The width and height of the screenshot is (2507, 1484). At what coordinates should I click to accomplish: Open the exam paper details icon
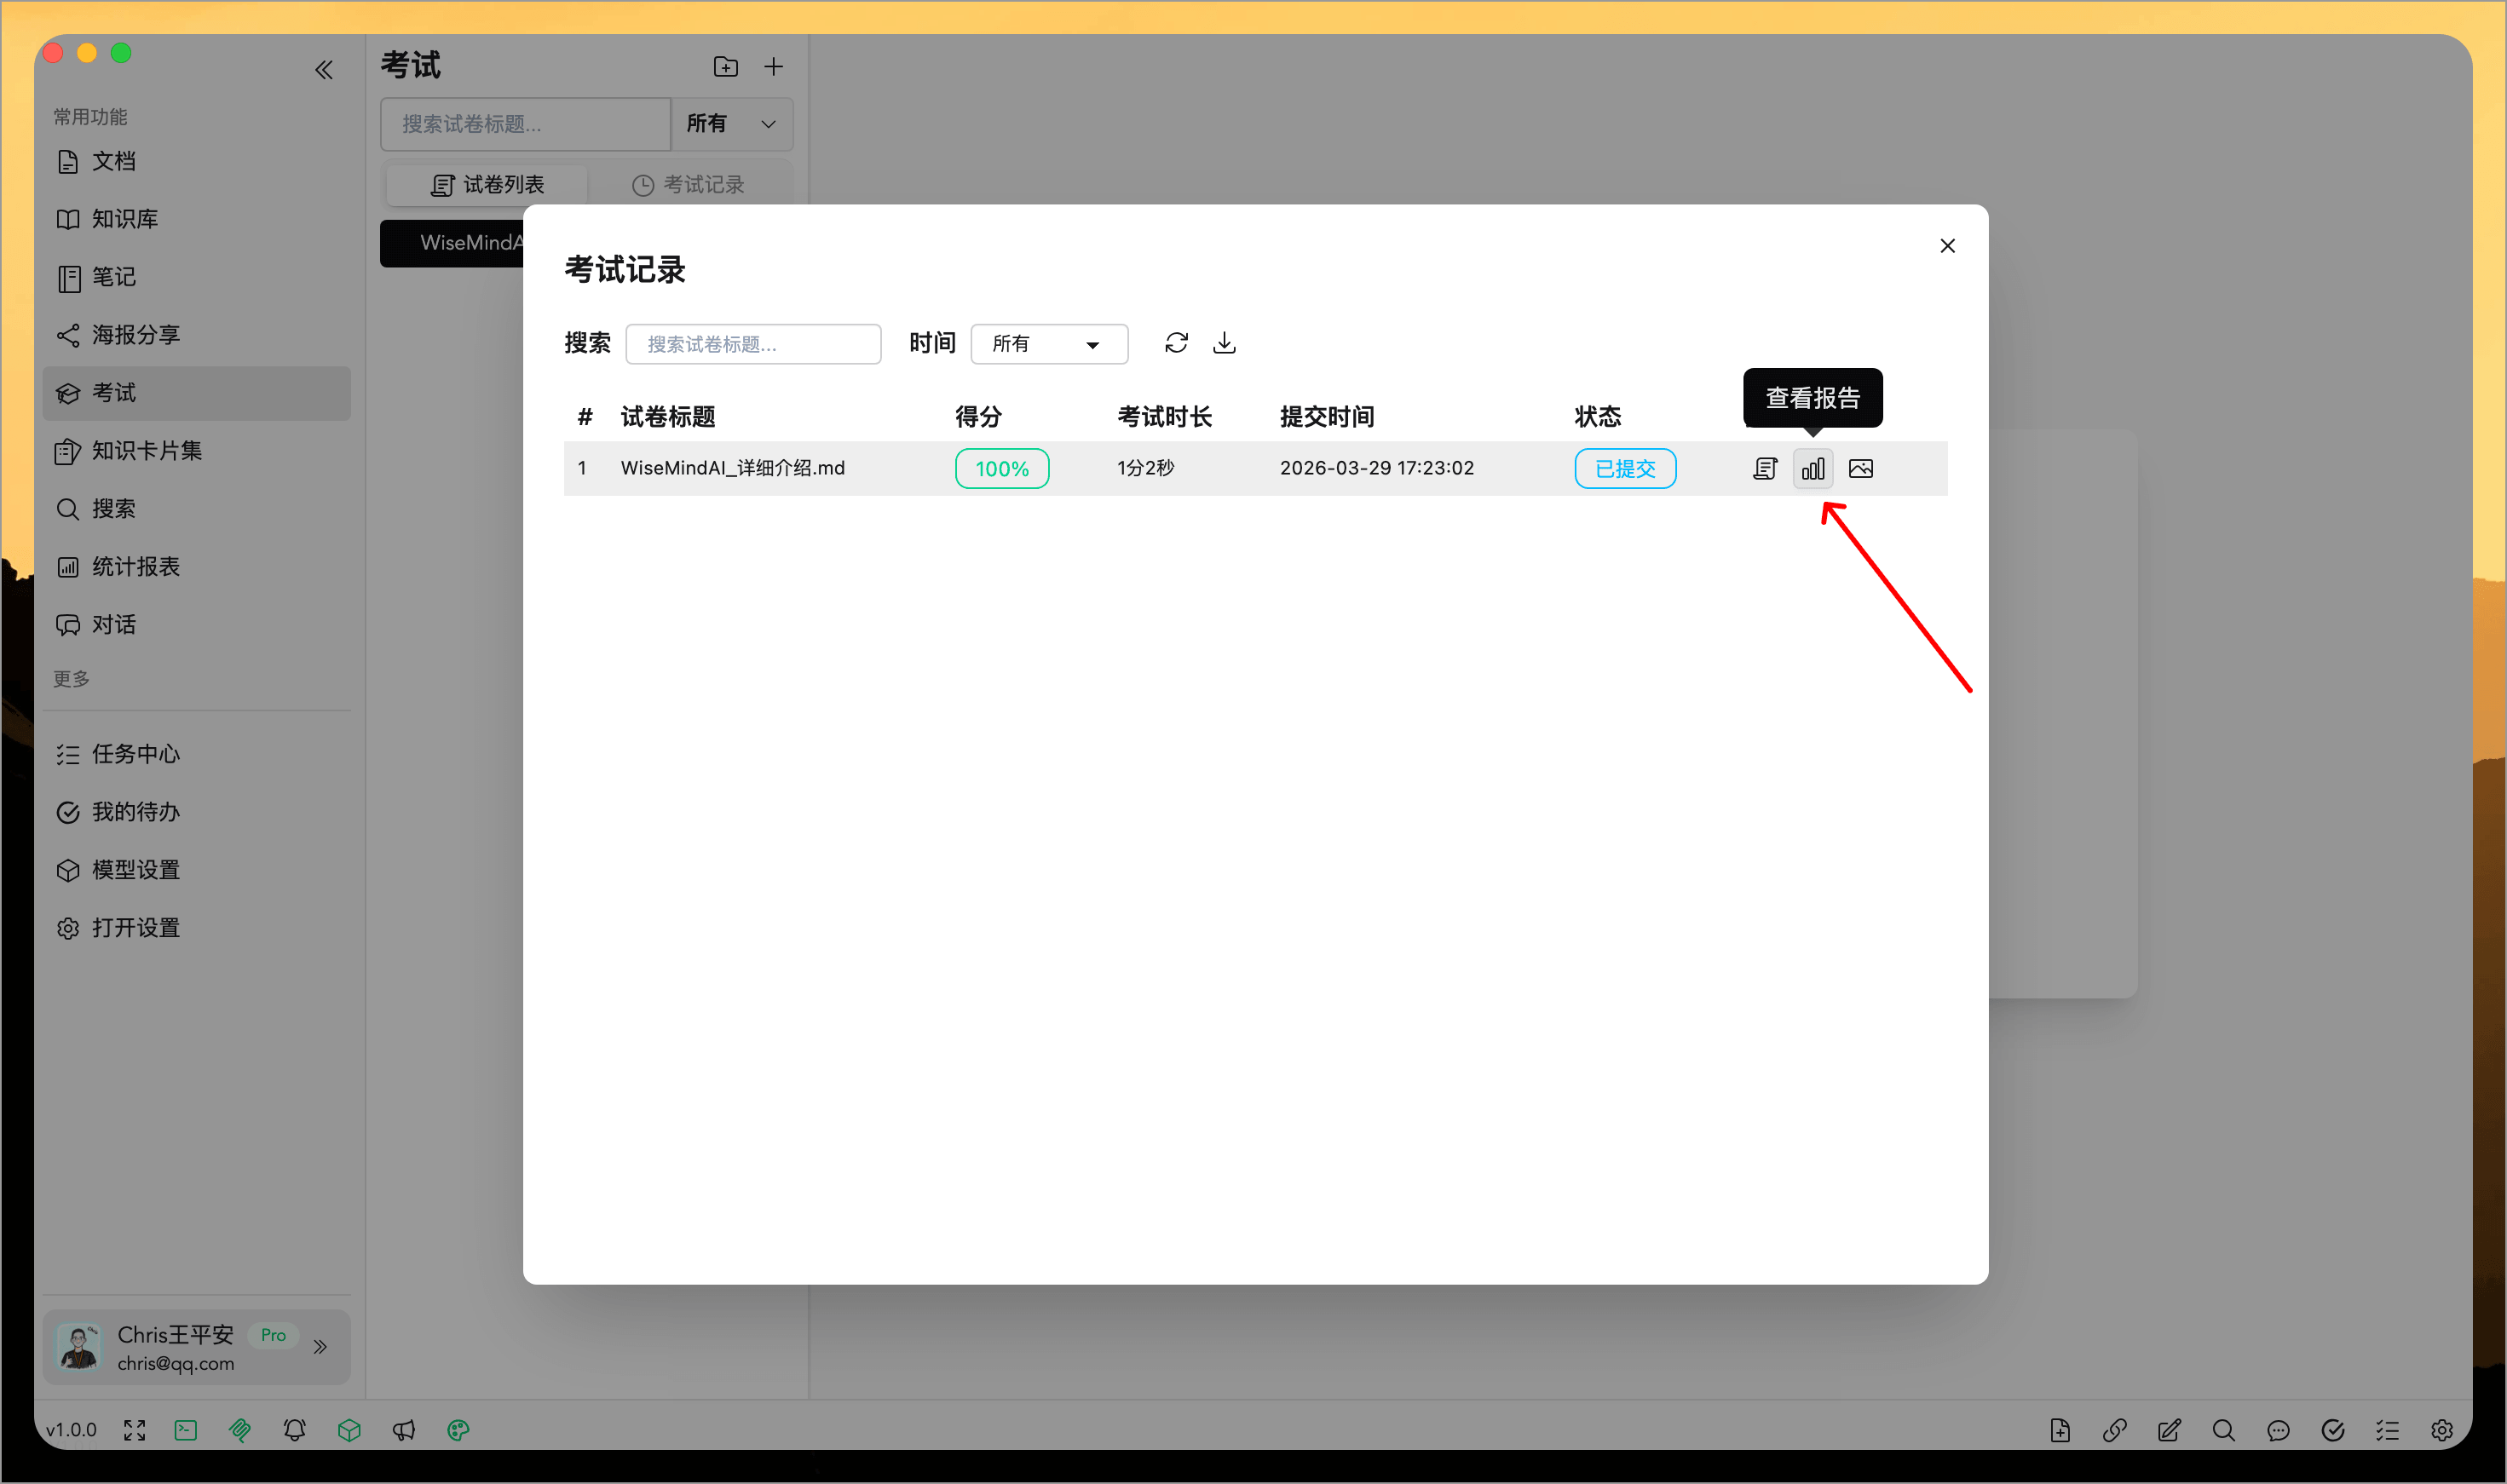[x=1765, y=468]
